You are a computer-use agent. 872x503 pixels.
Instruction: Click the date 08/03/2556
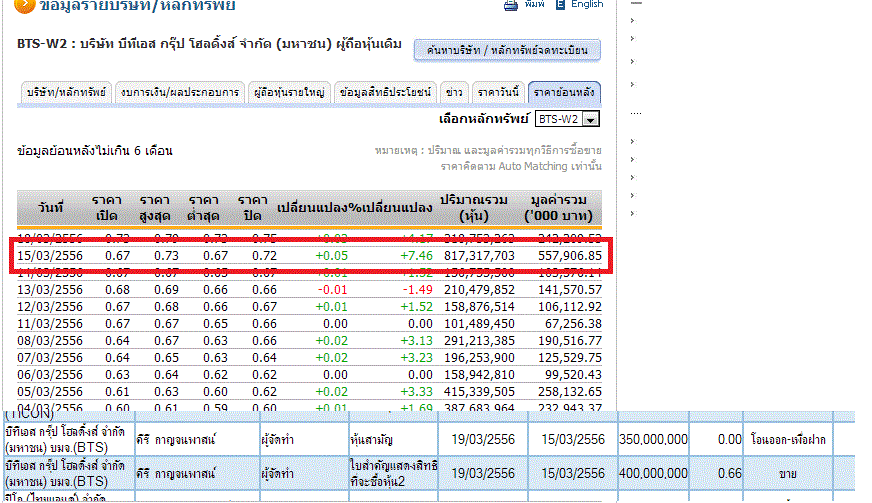click(x=50, y=341)
